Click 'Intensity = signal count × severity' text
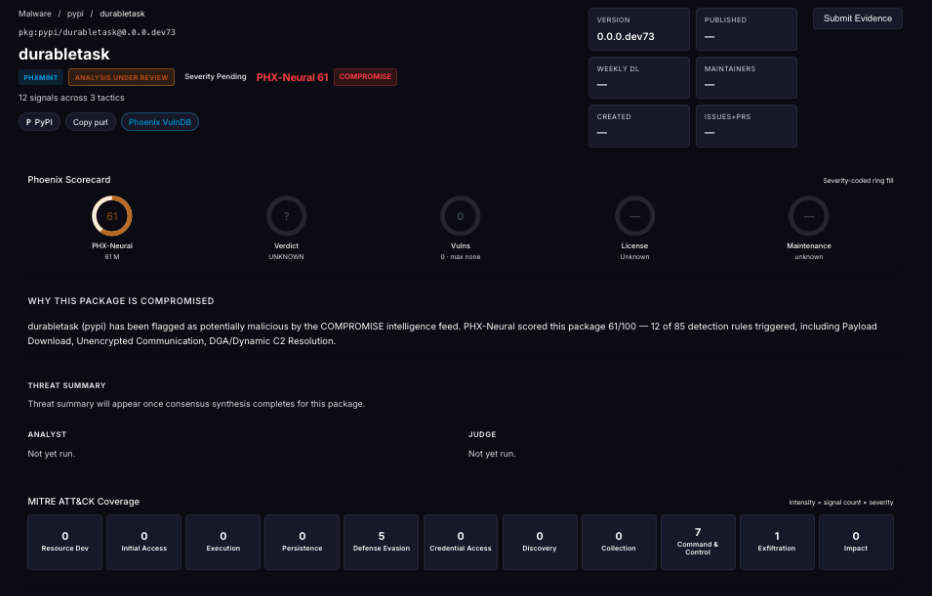 click(840, 502)
